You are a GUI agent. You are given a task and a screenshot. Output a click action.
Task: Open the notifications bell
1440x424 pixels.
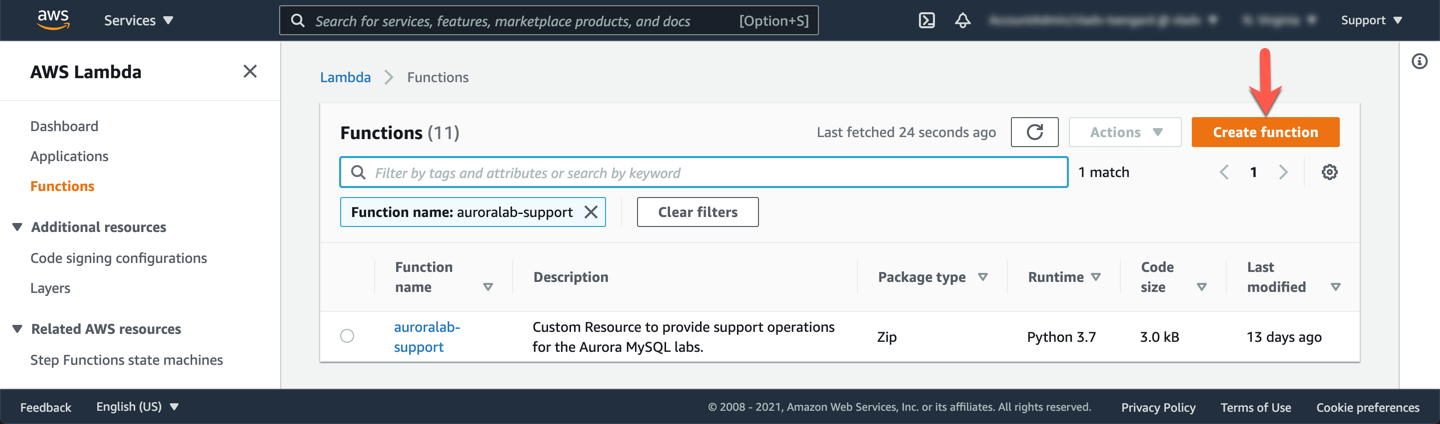pyautogui.click(x=963, y=20)
